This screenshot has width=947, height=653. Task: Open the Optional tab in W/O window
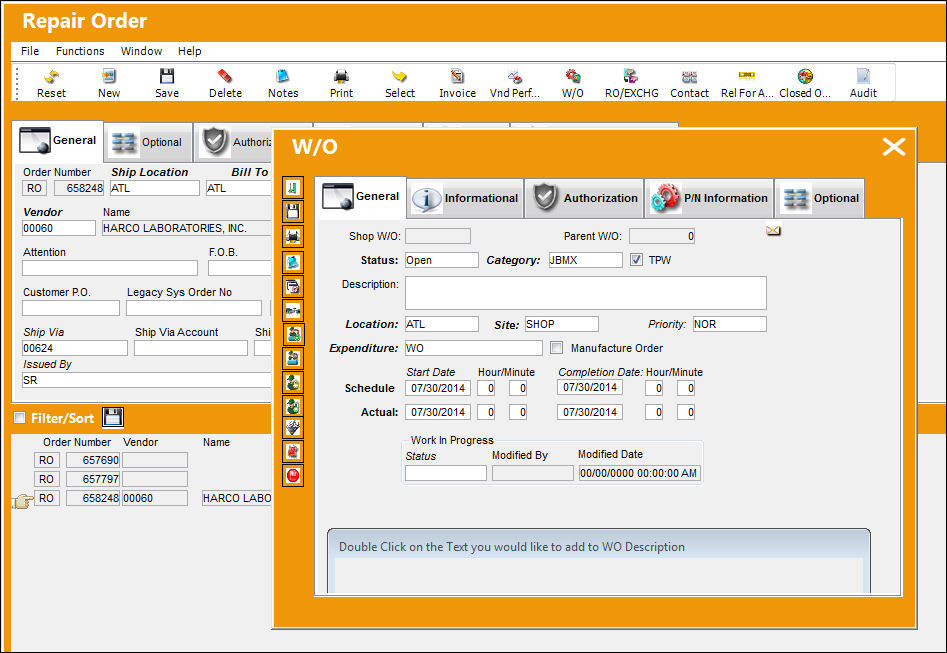(x=820, y=198)
